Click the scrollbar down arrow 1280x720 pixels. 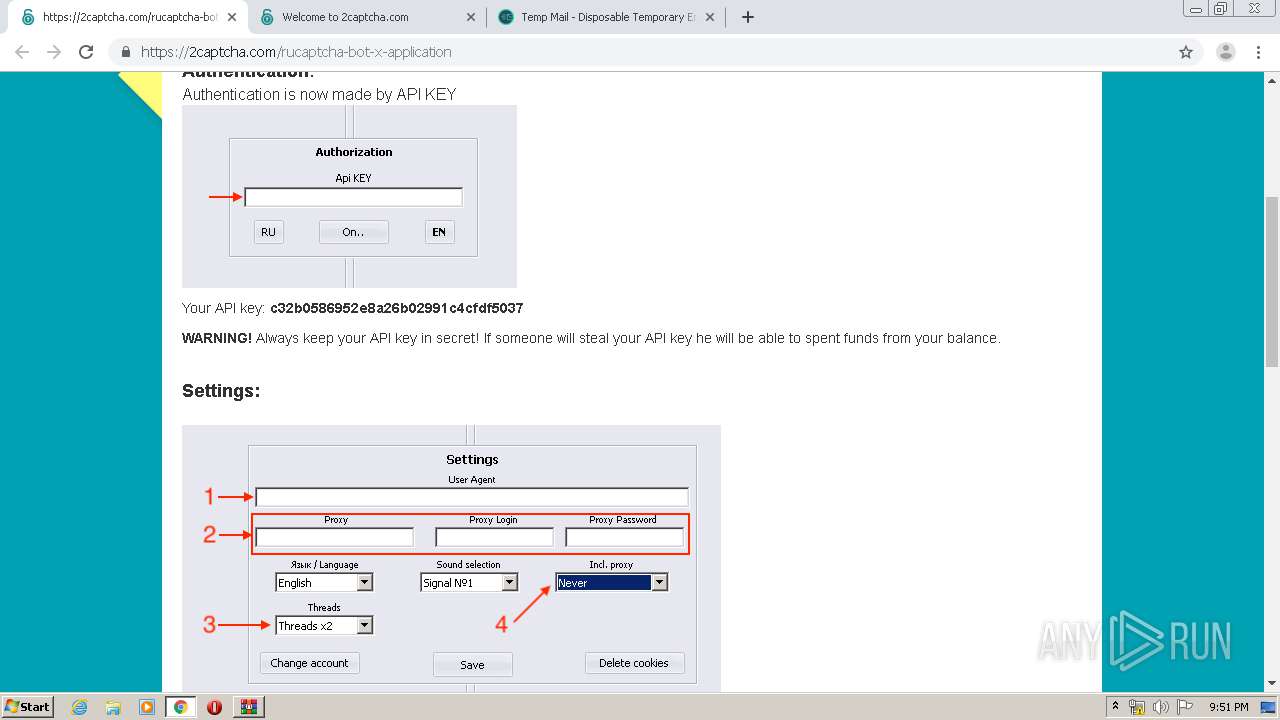(1272, 684)
